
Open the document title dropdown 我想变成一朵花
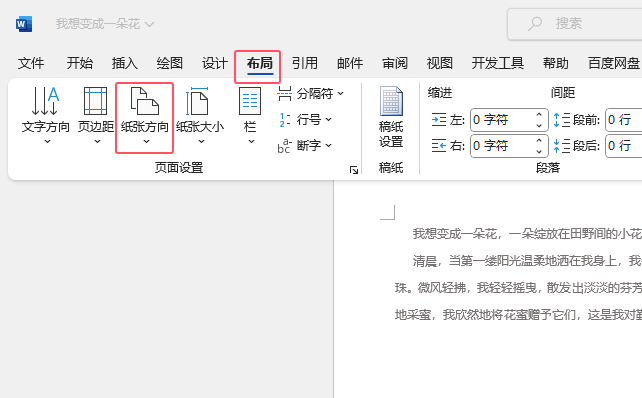tap(105, 24)
